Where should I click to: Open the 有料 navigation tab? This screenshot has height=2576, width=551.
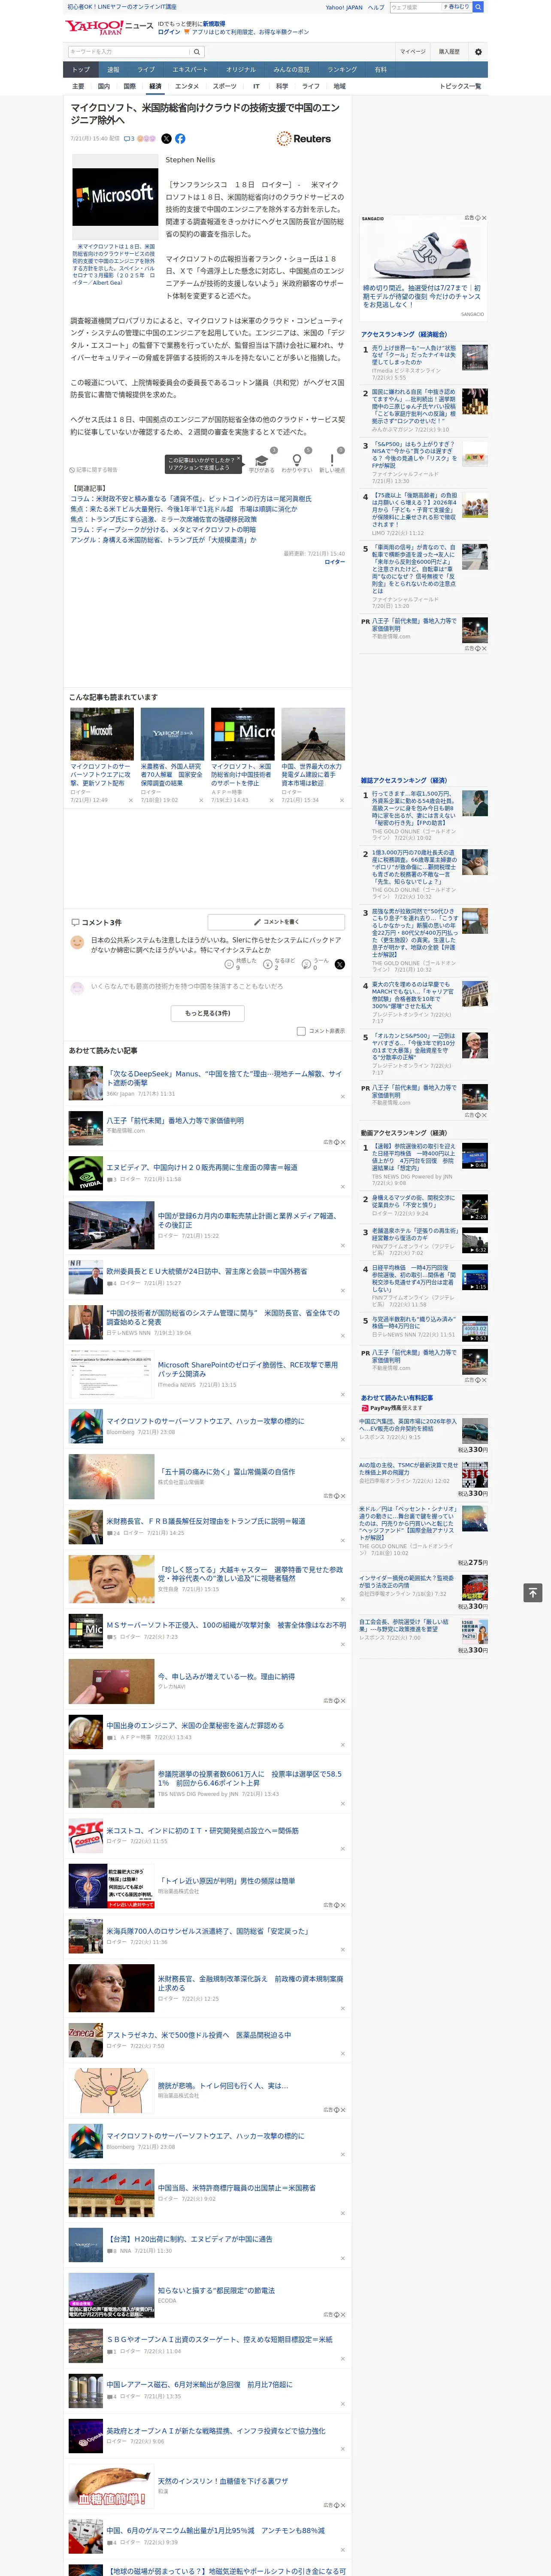click(x=380, y=70)
